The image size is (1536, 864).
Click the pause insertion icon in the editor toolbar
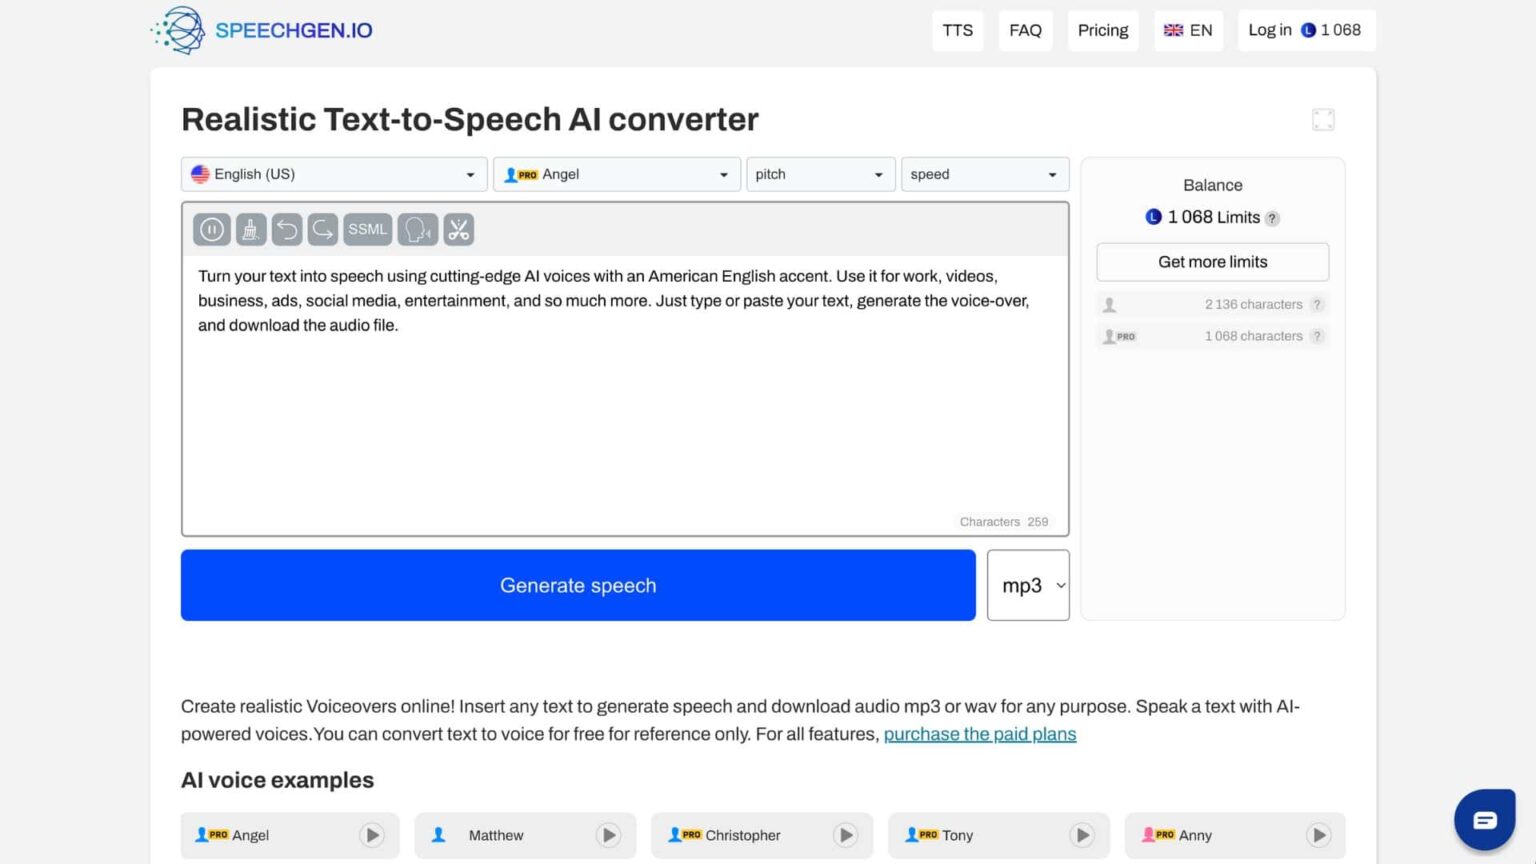coord(211,229)
